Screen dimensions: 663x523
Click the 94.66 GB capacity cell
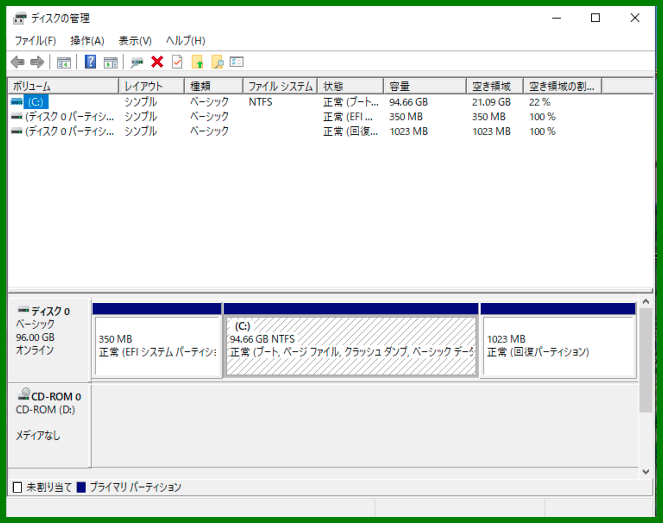coord(408,102)
